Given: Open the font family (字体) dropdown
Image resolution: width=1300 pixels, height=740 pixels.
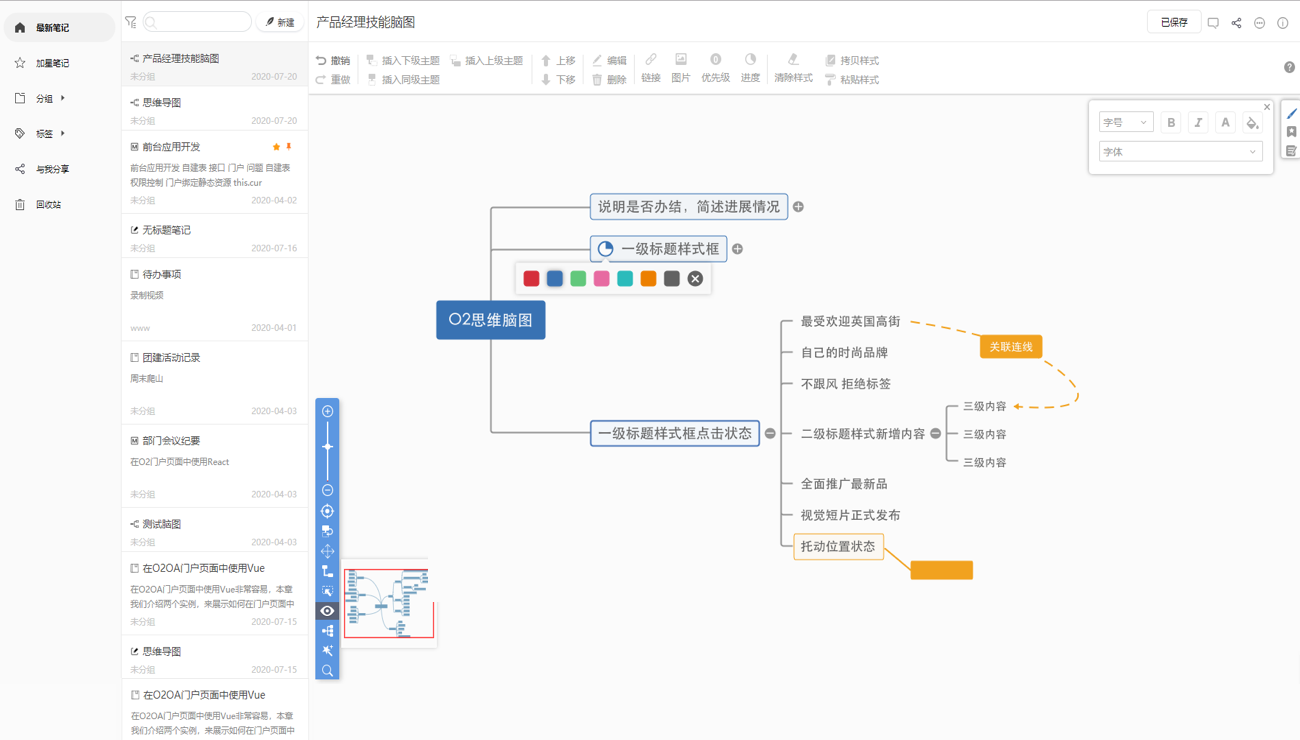Looking at the screenshot, I should pos(1180,152).
